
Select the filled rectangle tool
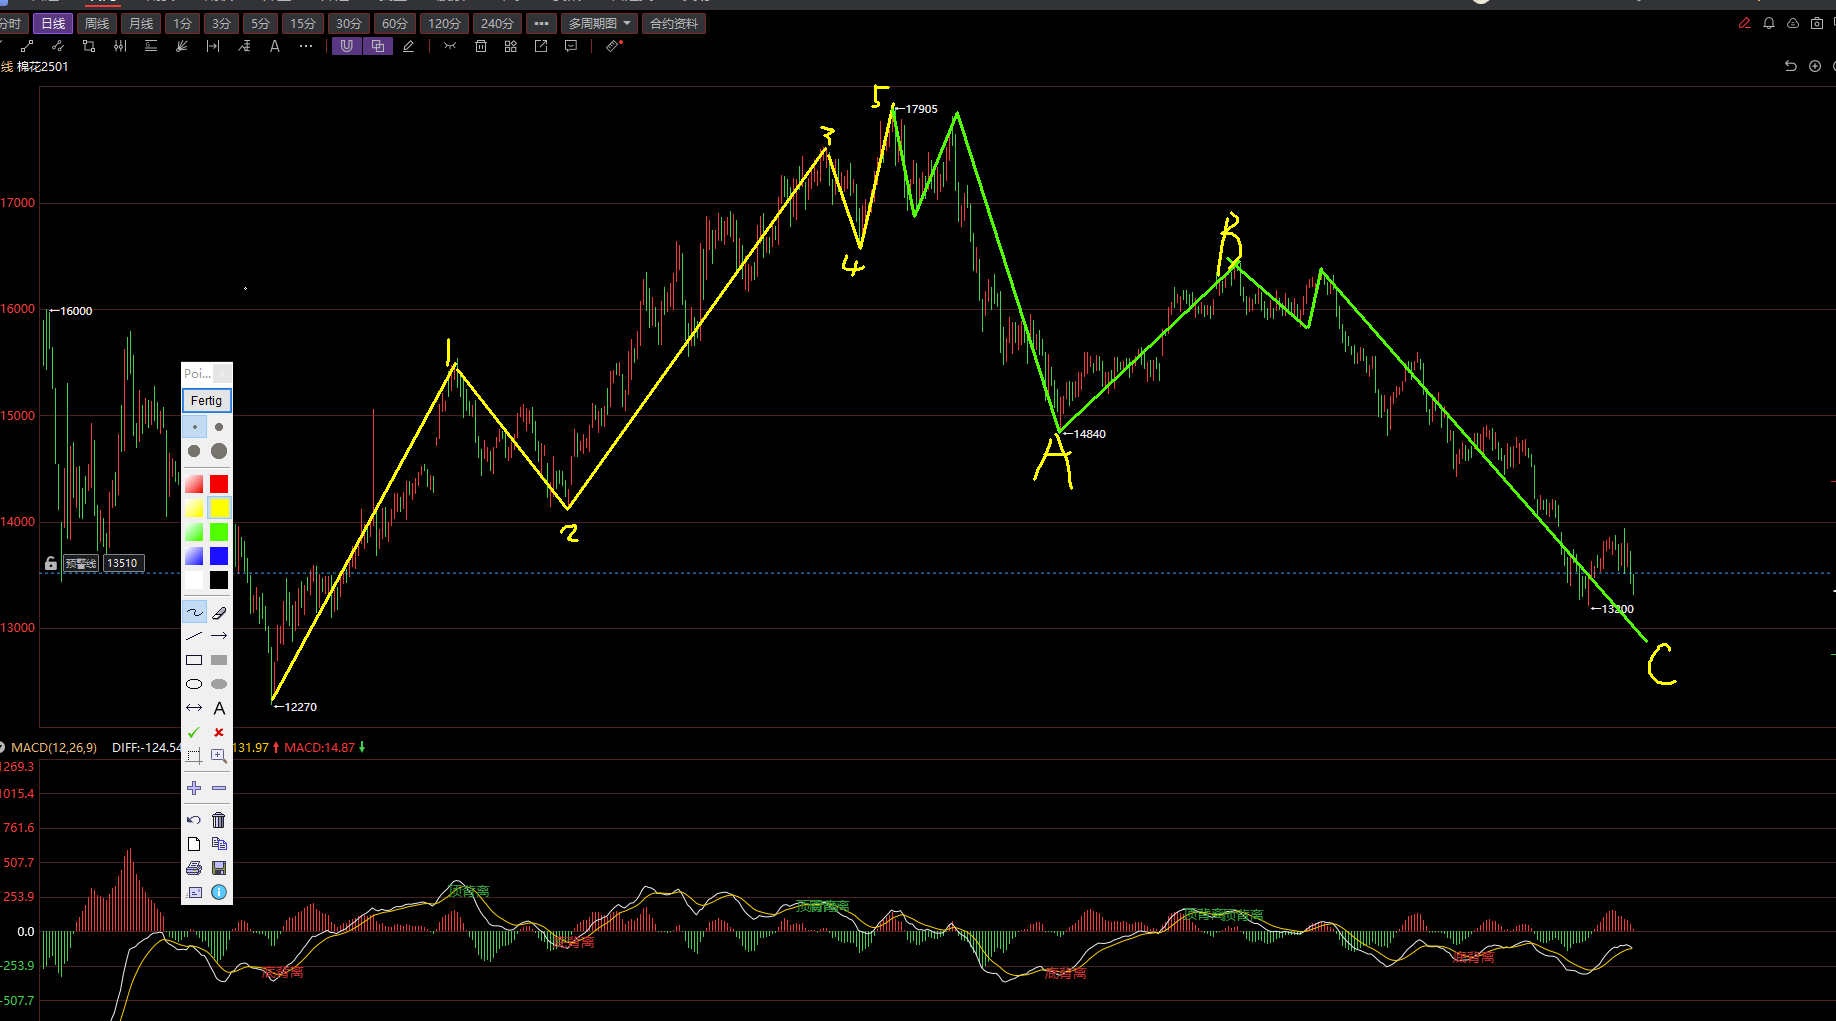(x=219, y=660)
